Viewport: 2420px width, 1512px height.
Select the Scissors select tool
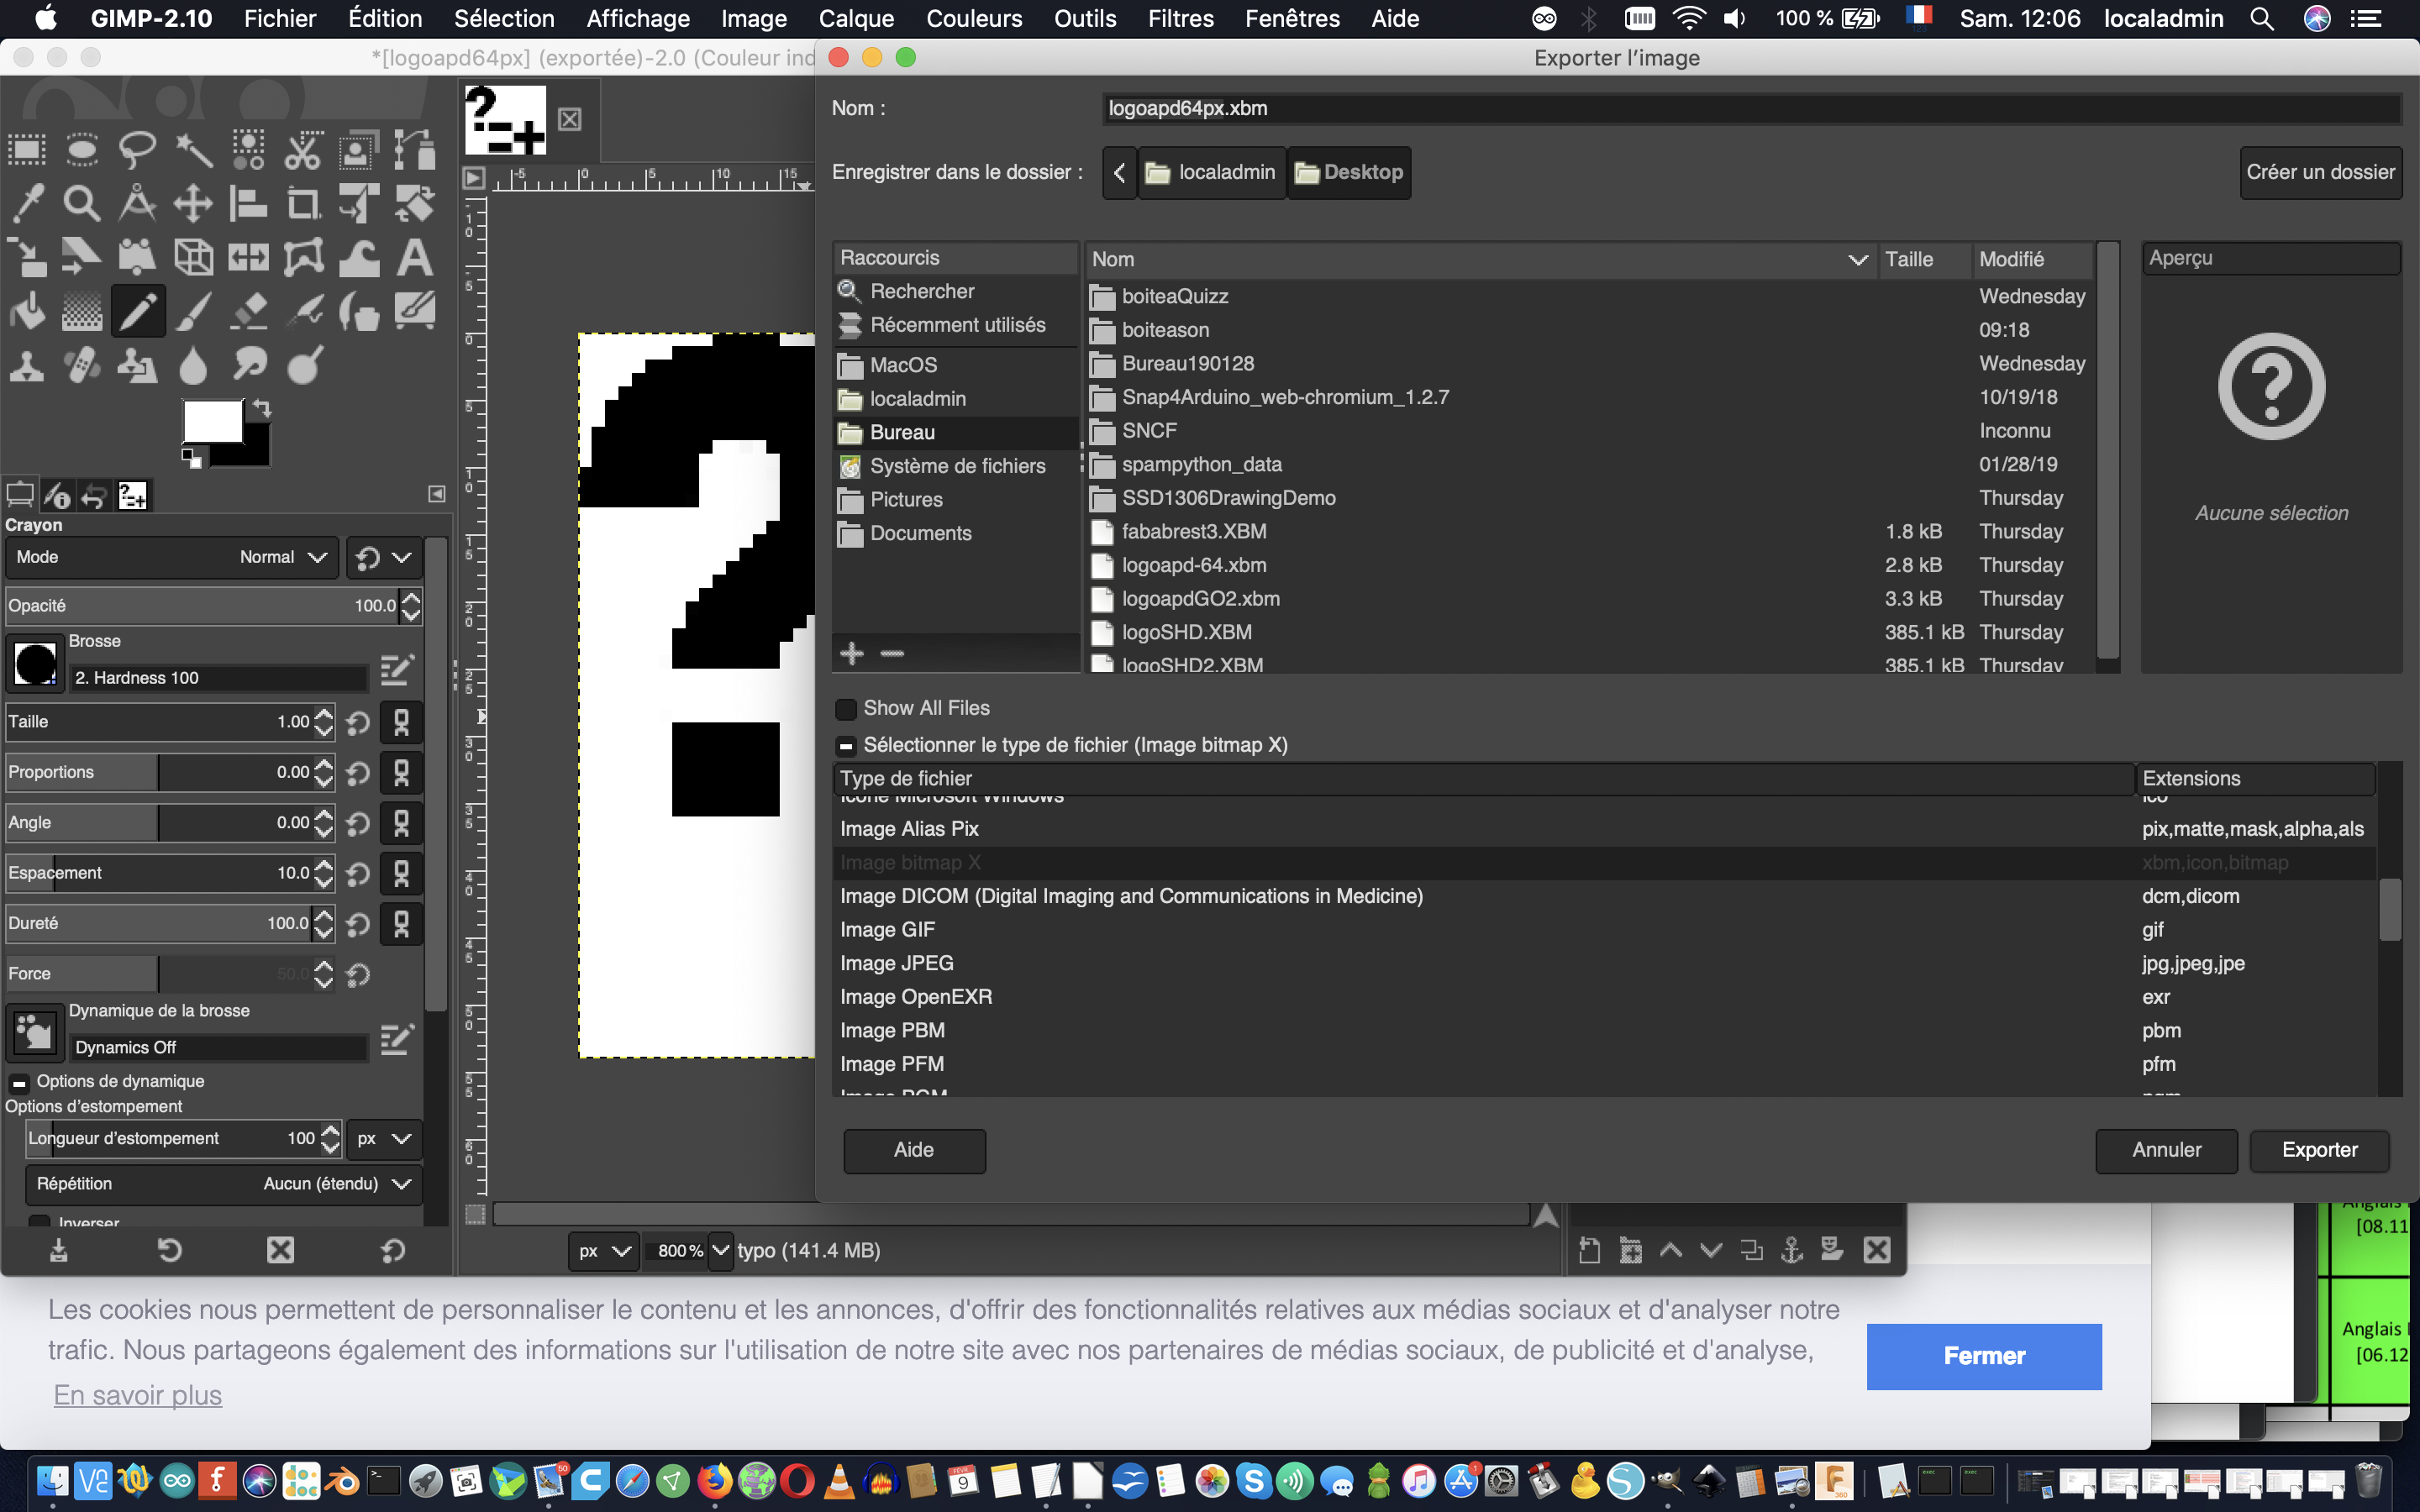[x=302, y=150]
